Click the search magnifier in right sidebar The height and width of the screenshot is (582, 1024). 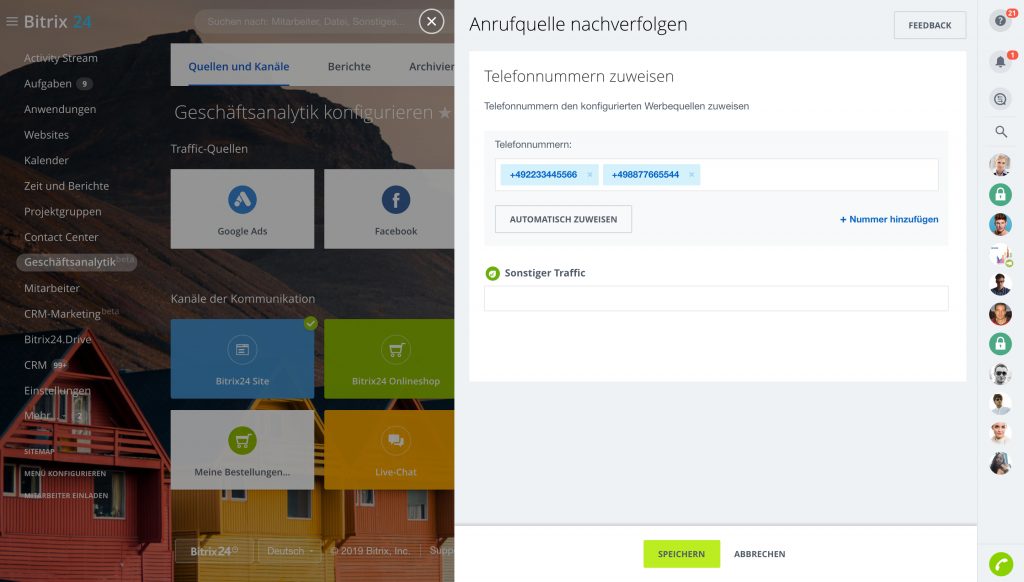coord(1000,132)
